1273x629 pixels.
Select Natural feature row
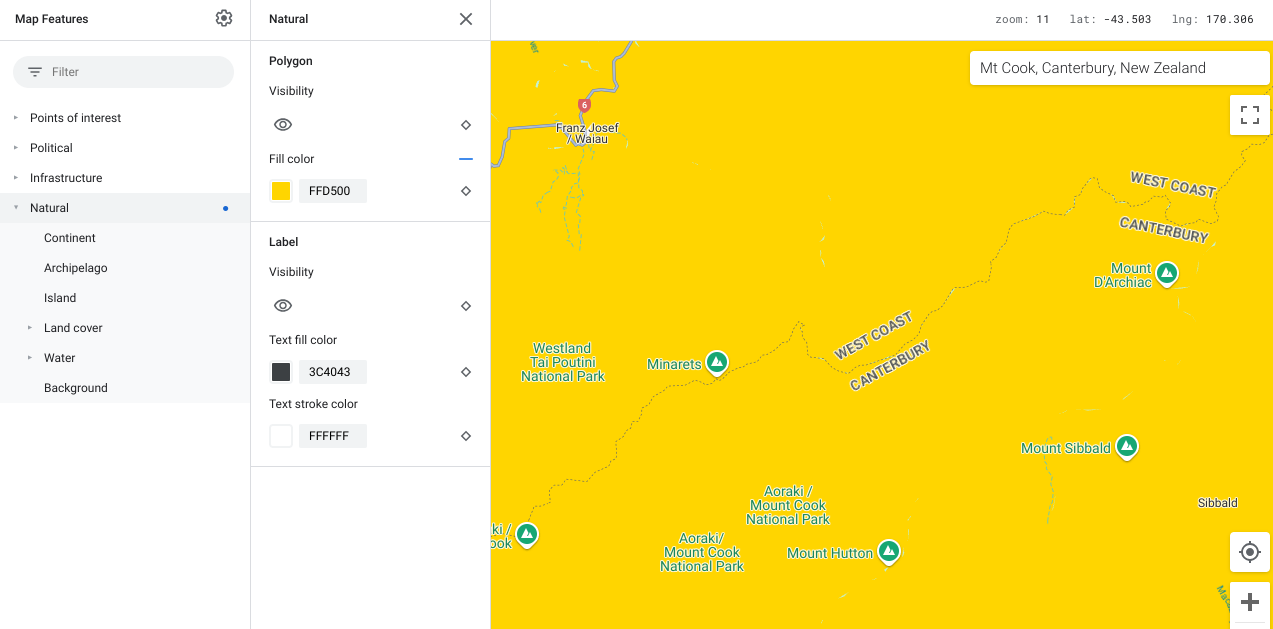click(125, 208)
